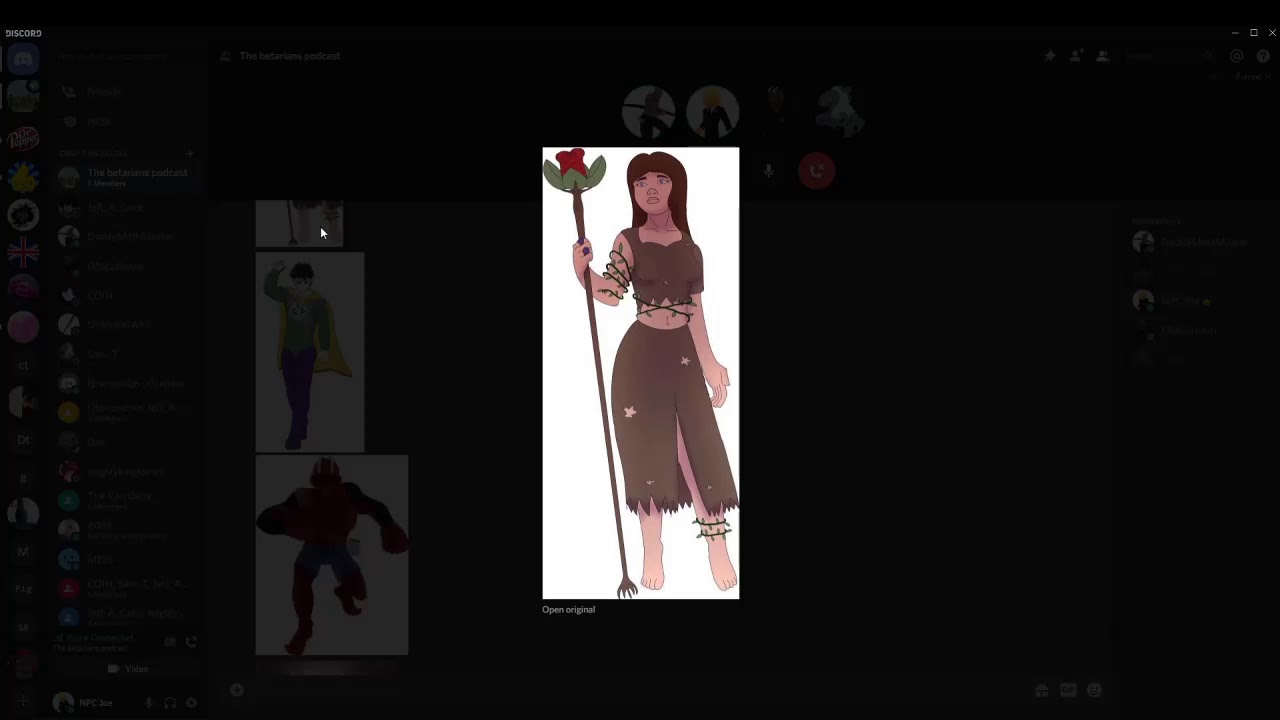Create a new DM with plus icon
The width and height of the screenshot is (1280, 720).
(x=190, y=153)
